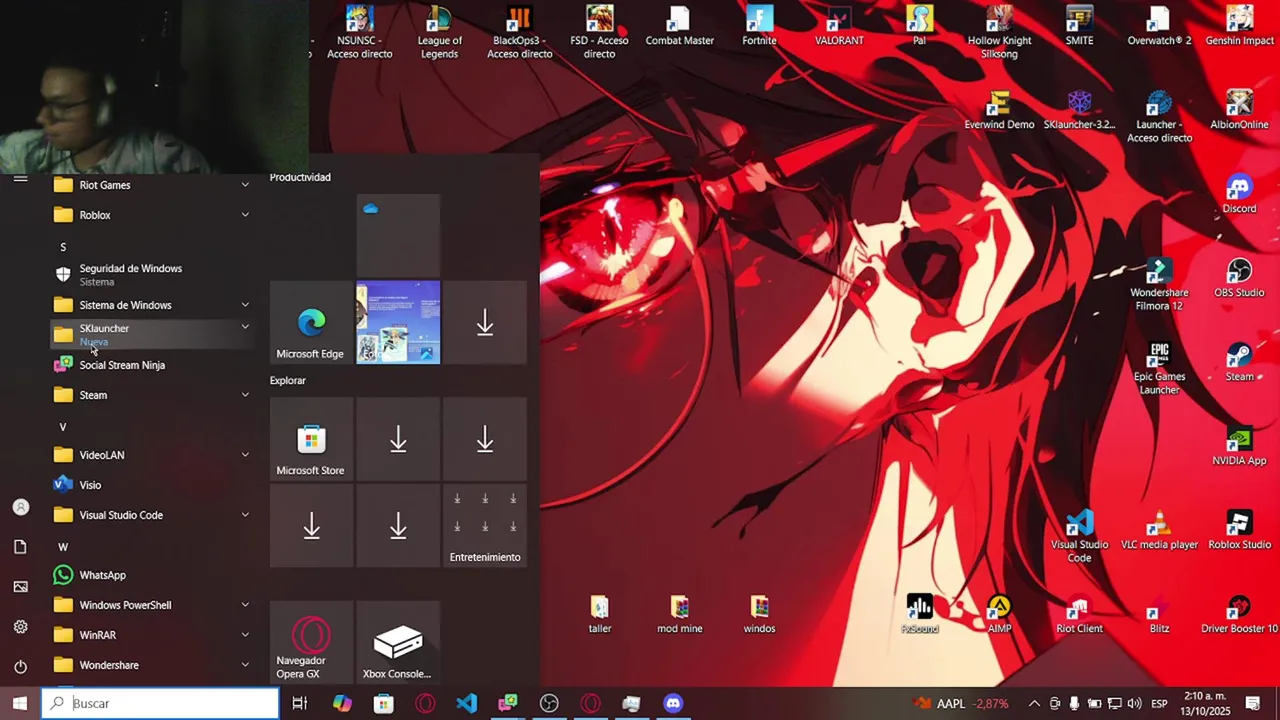1280x720 pixels.
Task: Open the Microsoft Store start menu tile
Action: (x=311, y=439)
